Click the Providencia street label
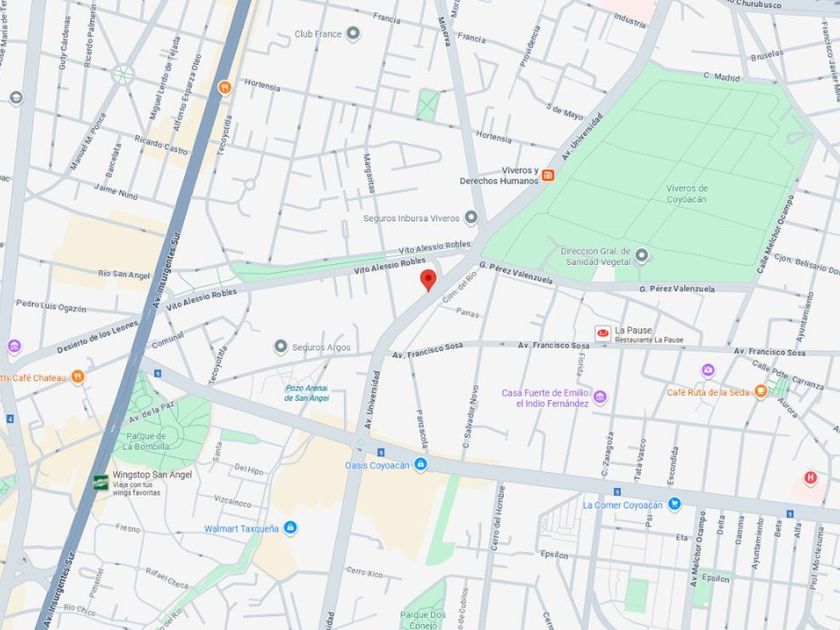This screenshot has height=630, width=840. point(529,46)
